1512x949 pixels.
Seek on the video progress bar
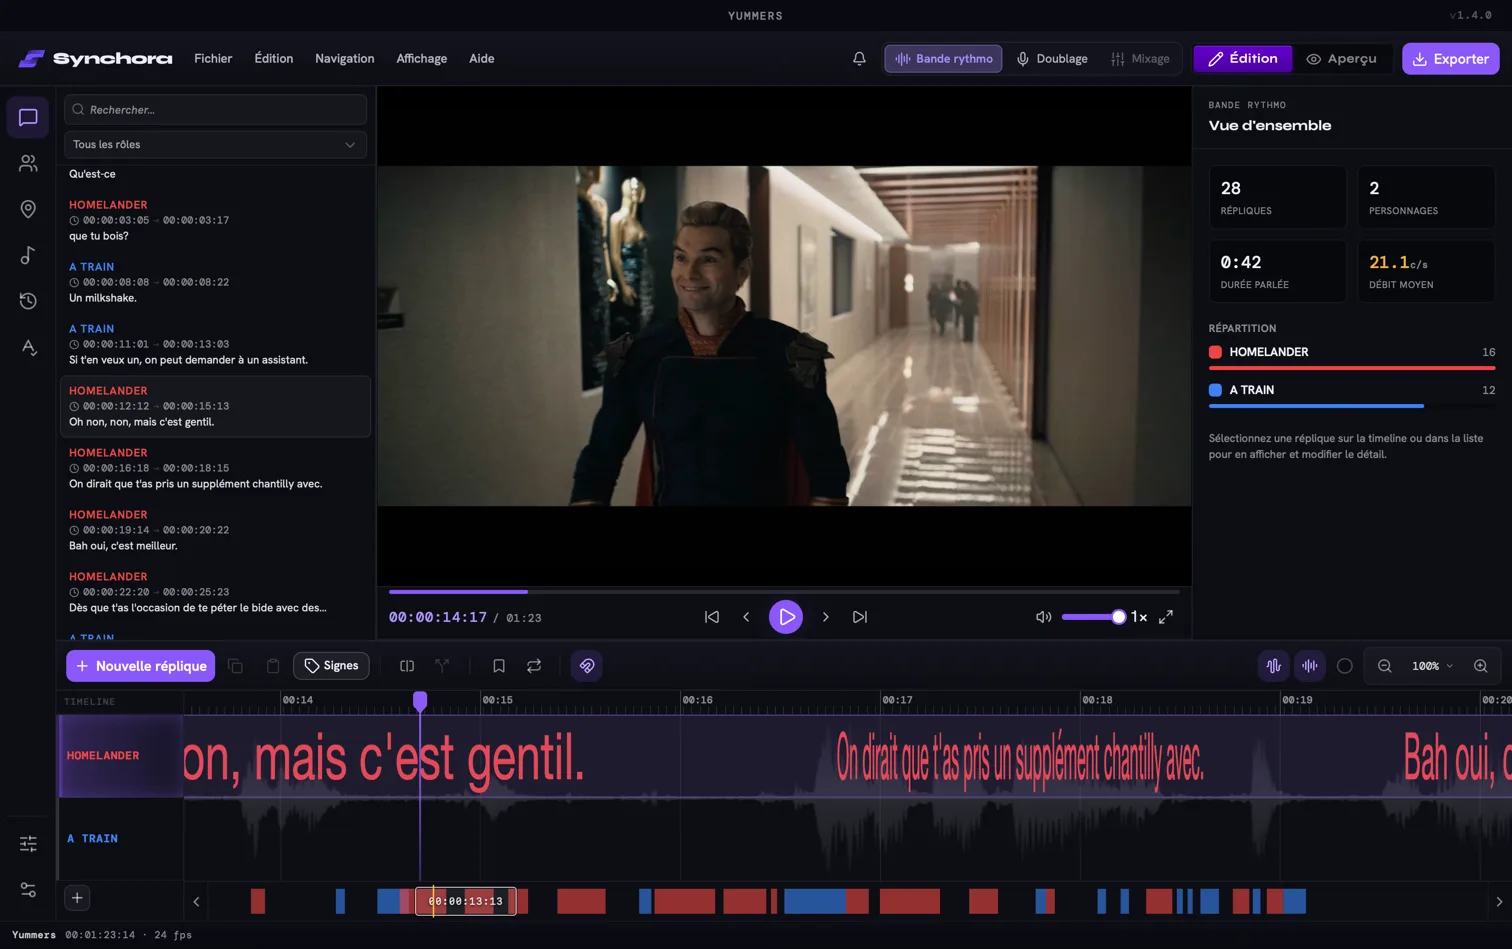785,592
